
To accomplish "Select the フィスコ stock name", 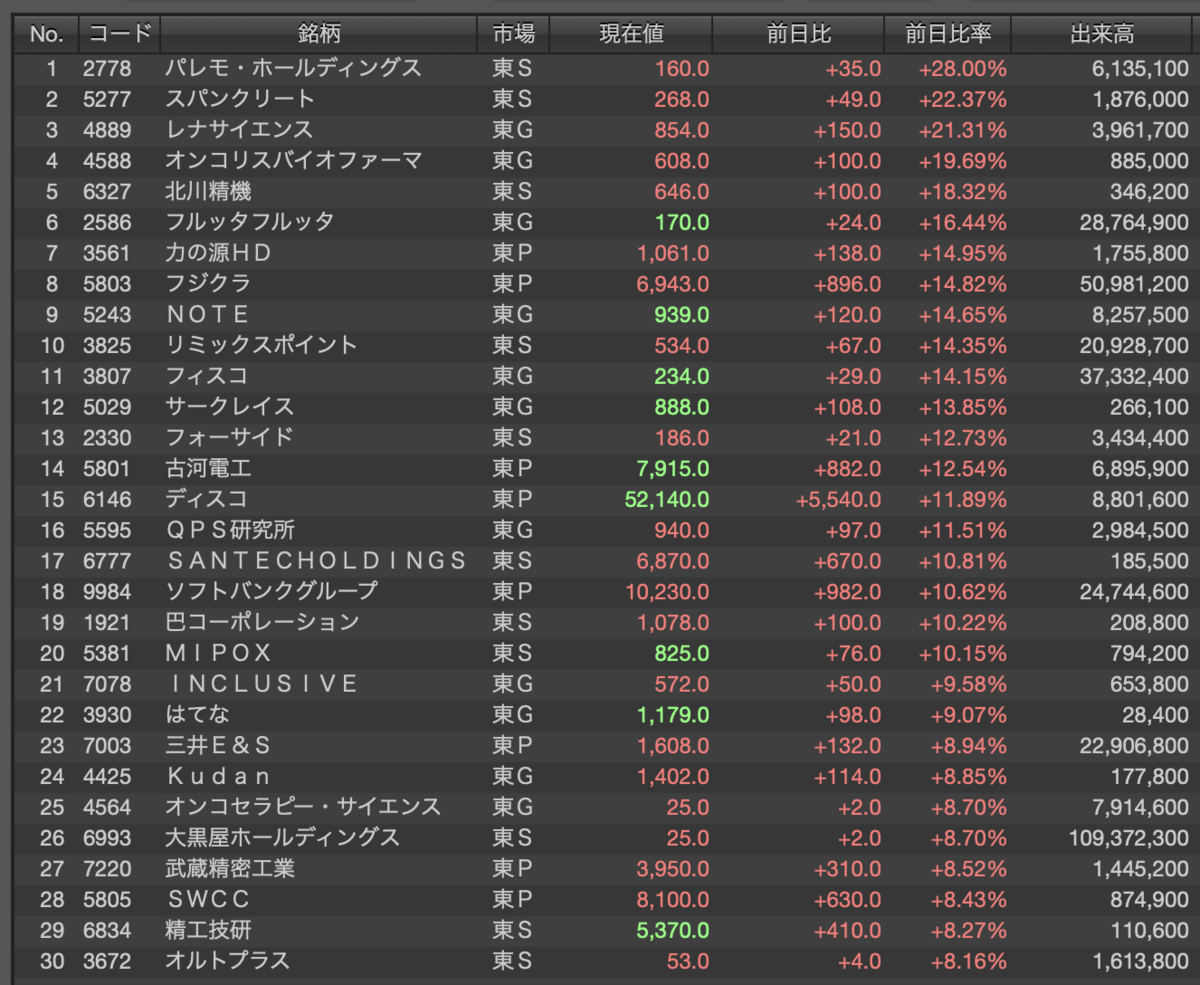I will point(206,376).
